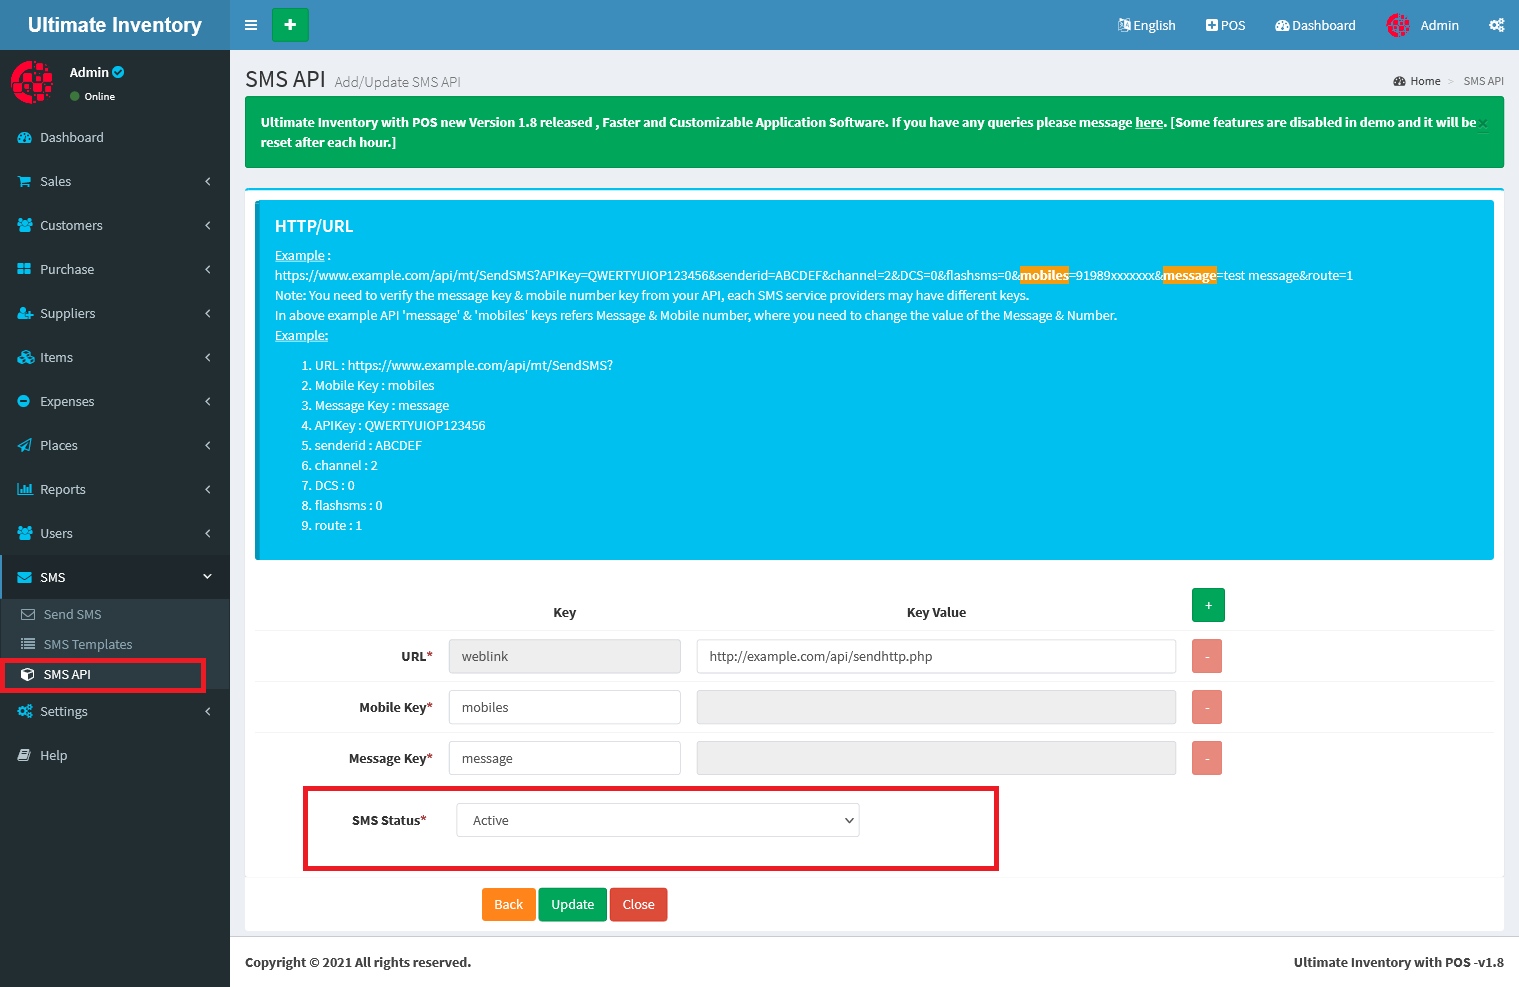
Task: Click Dashboard gauge icon in sidebar
Action: point(25,138)
